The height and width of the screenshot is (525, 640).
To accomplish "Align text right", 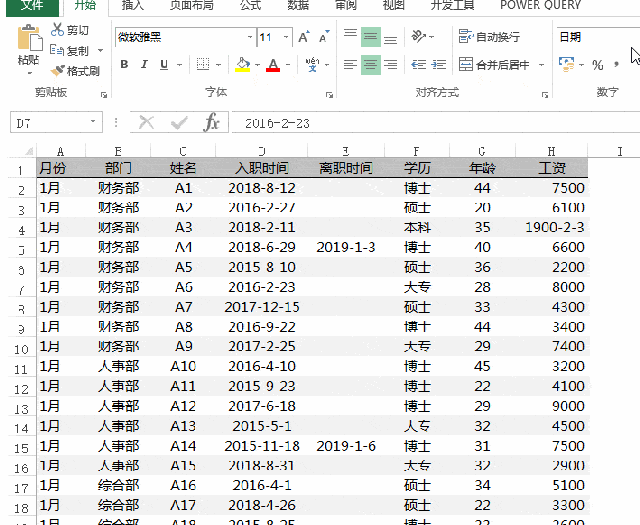I will (391, 65).
